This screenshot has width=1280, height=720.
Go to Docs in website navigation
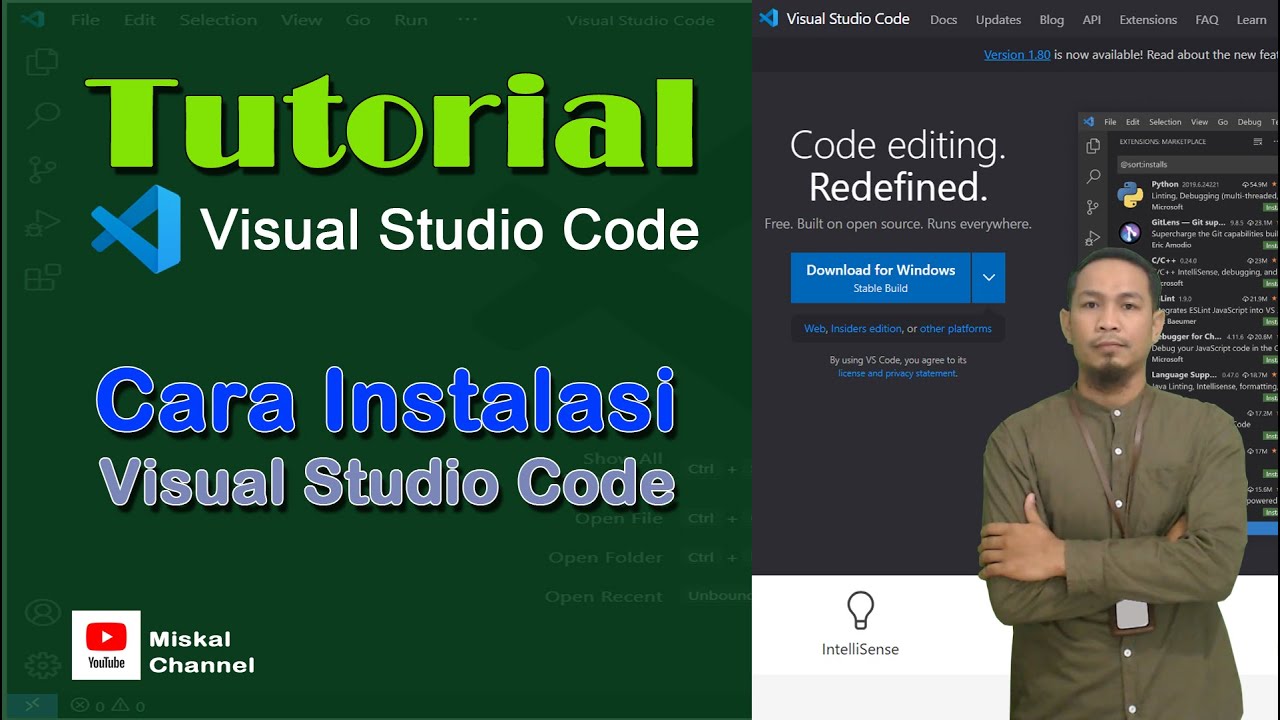click(943, 20)
